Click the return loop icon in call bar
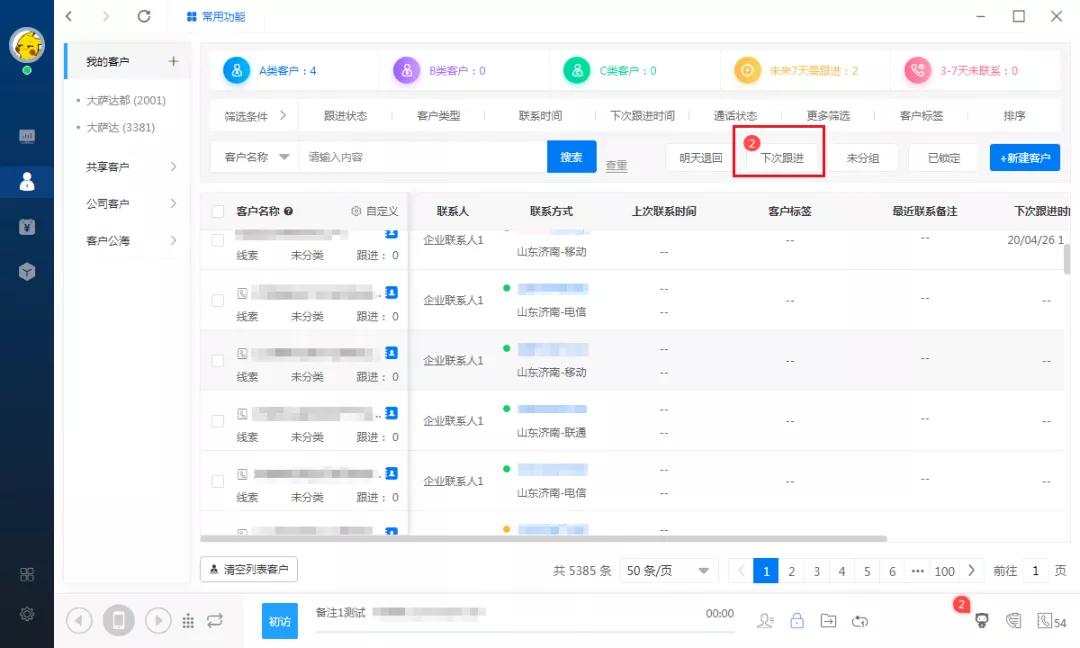This screenshot has height=648, width=1080. (x=860, y=621)
